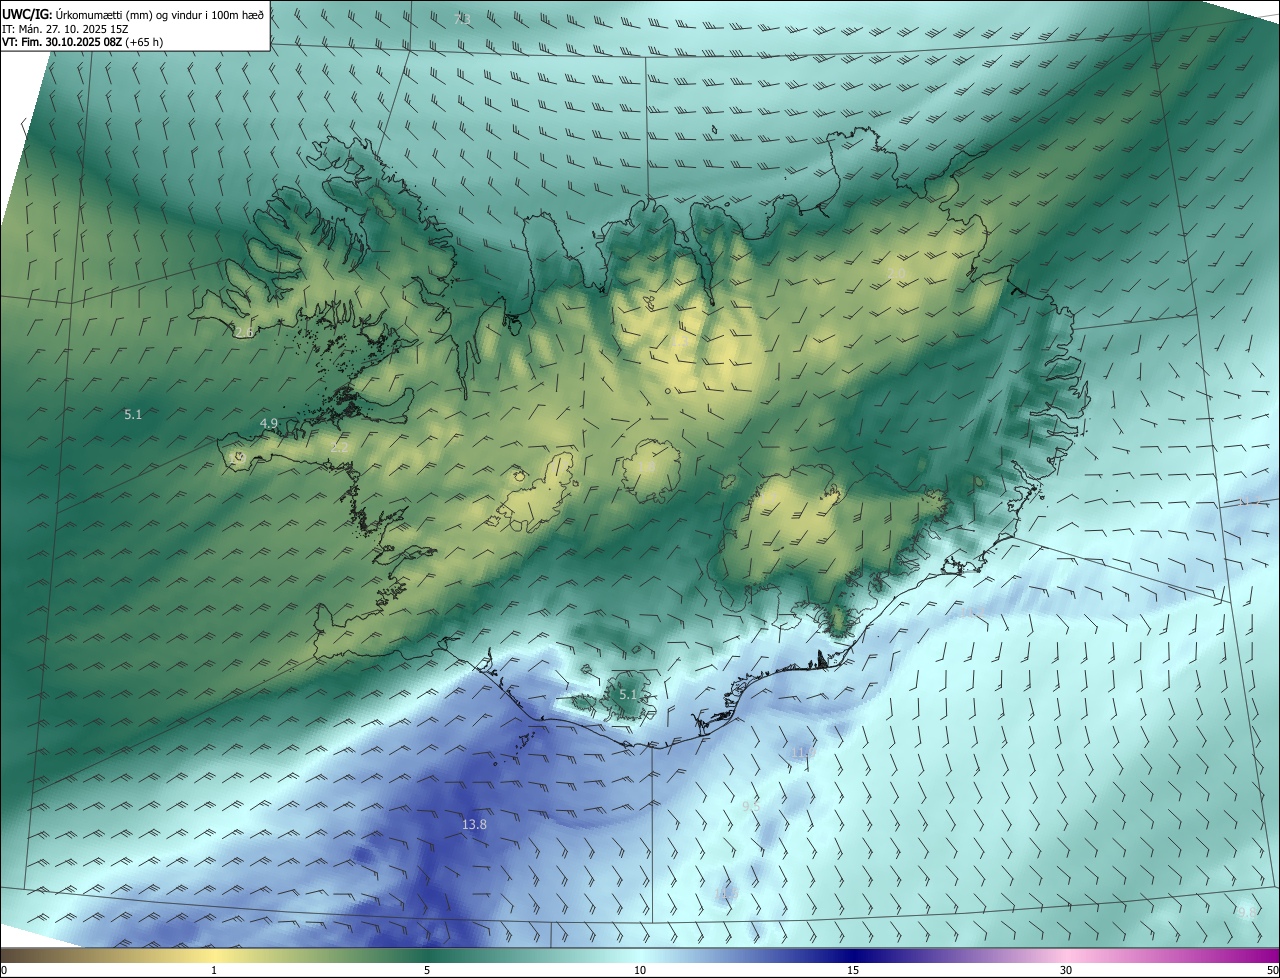Click the 2.2 map value
The image size is (1280, 978).
click(x=339, y=448)
